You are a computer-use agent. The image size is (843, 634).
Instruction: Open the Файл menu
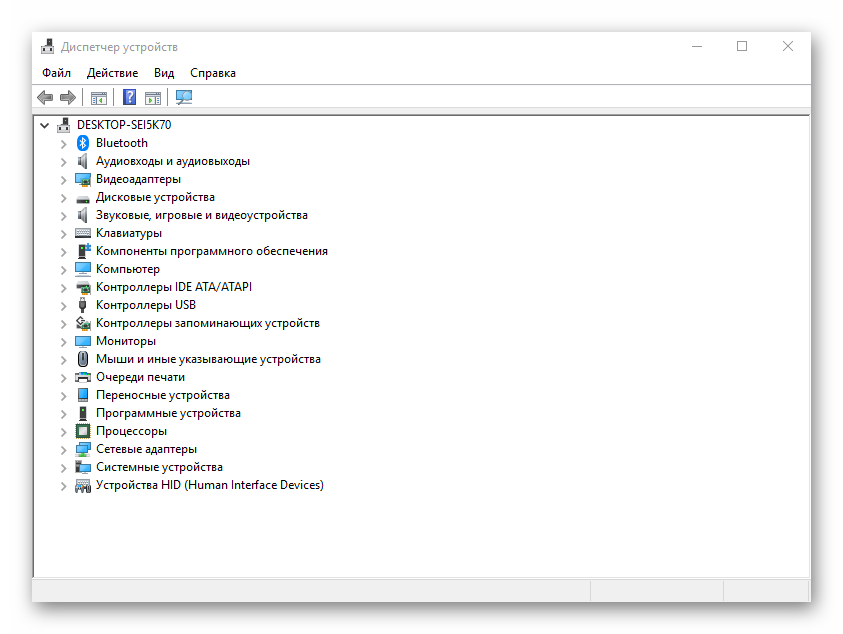(56, 73)
